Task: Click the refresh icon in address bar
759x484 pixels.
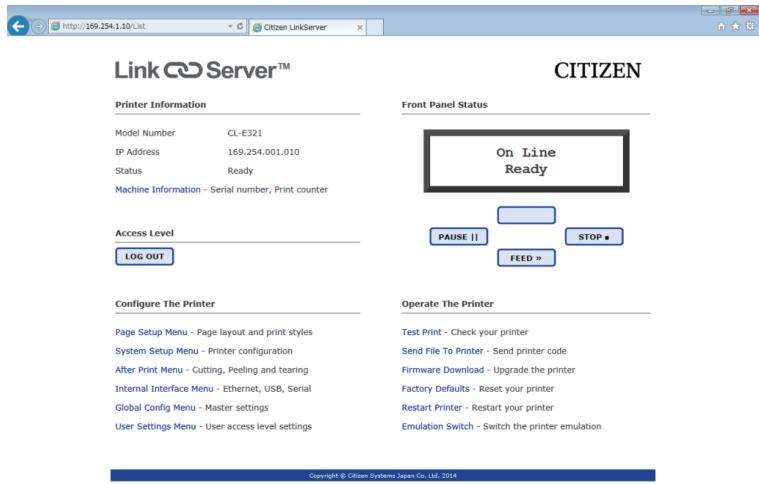Action: coord(240,26)
